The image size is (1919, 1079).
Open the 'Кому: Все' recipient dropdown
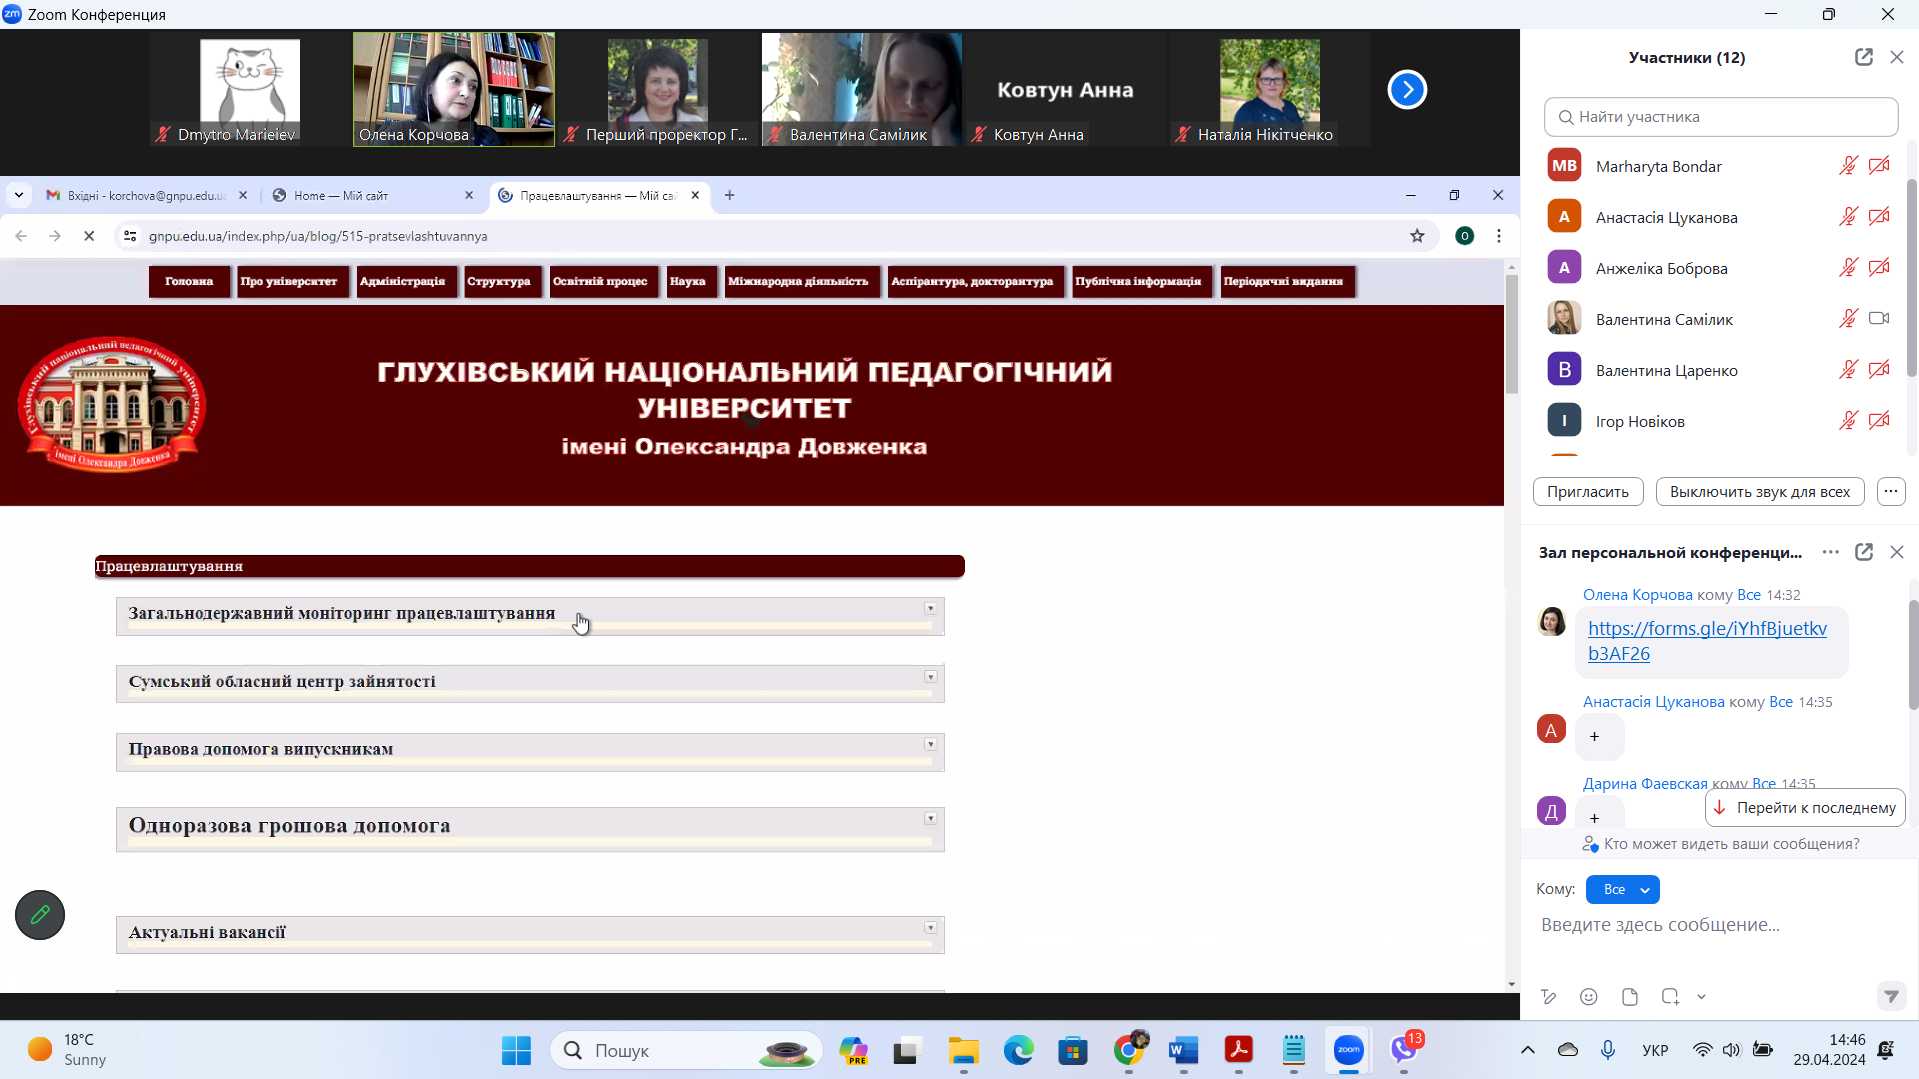(x=1622, y=889)
